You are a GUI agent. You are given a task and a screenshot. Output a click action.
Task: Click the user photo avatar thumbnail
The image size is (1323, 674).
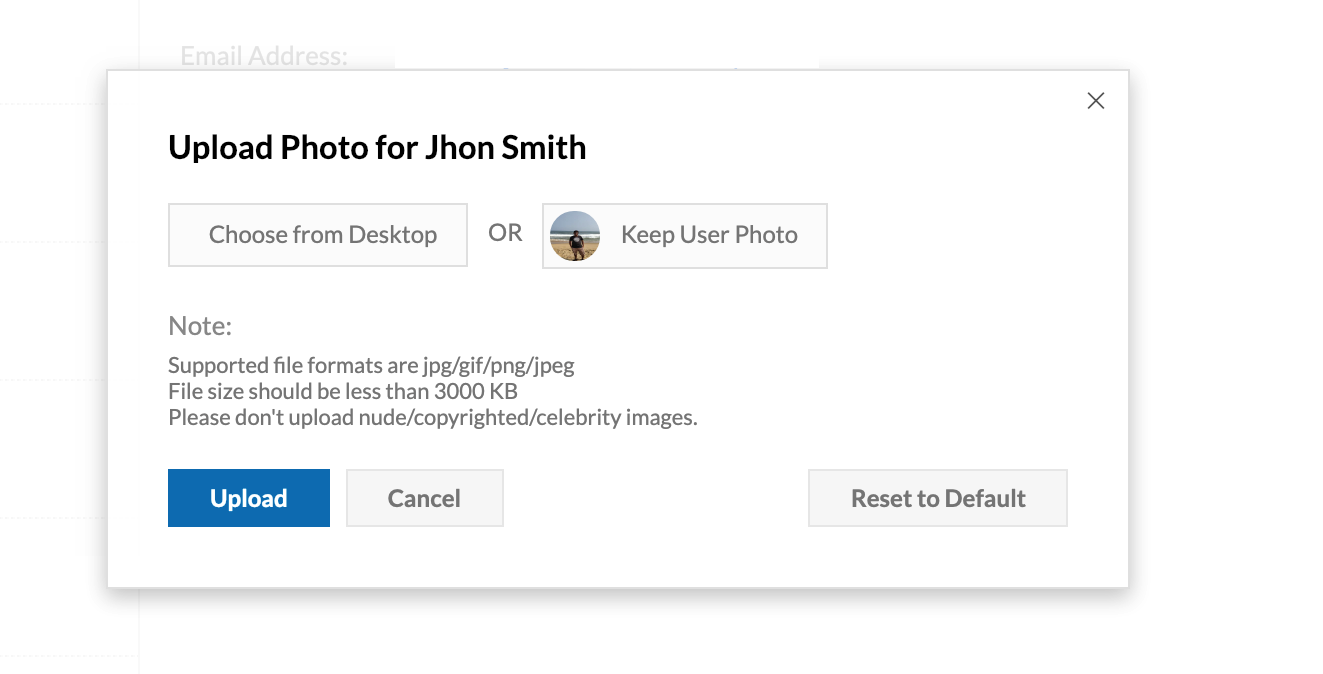575,236
